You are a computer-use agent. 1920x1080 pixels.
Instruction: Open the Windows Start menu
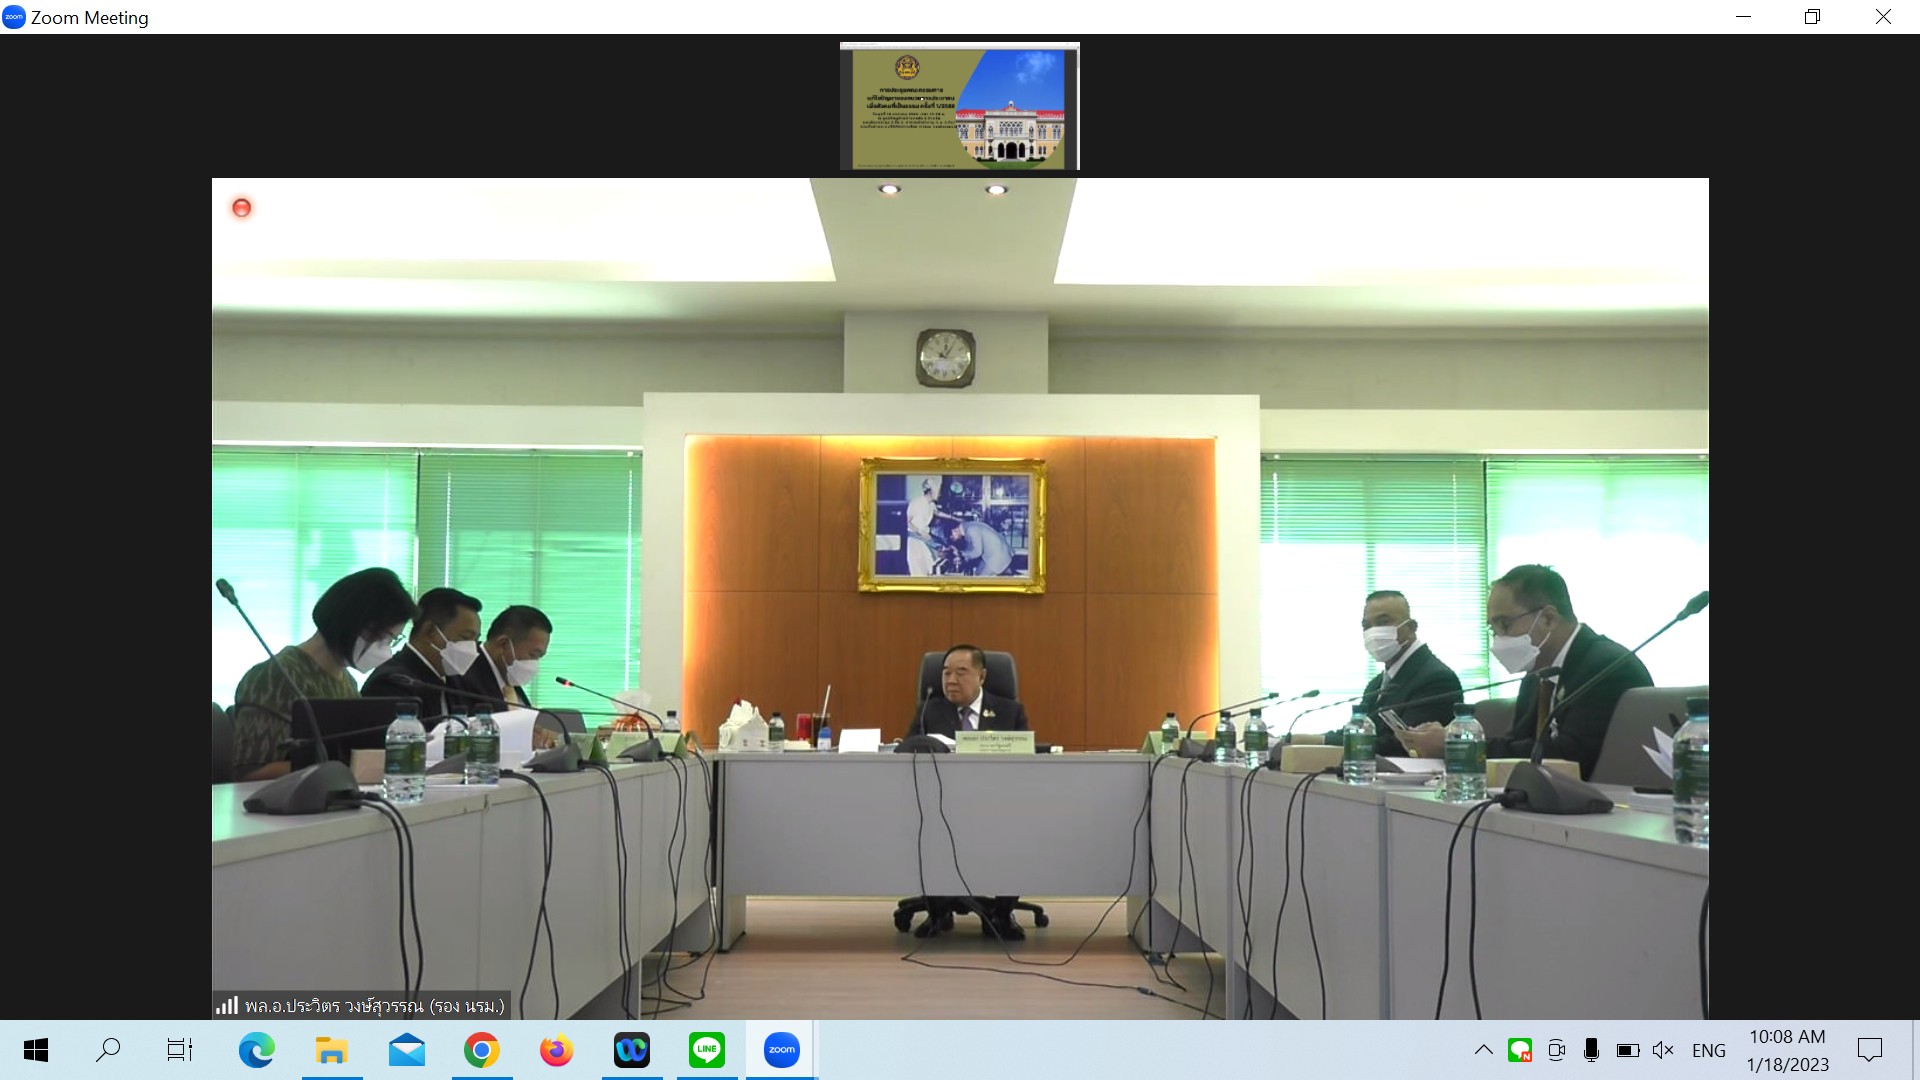(35, 1050)
